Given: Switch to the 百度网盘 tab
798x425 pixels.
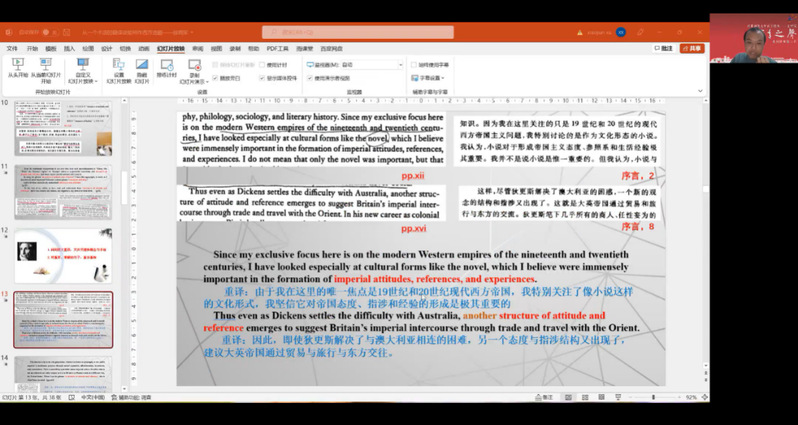Looking at the screenshot, I should click(x=331, y=49).
